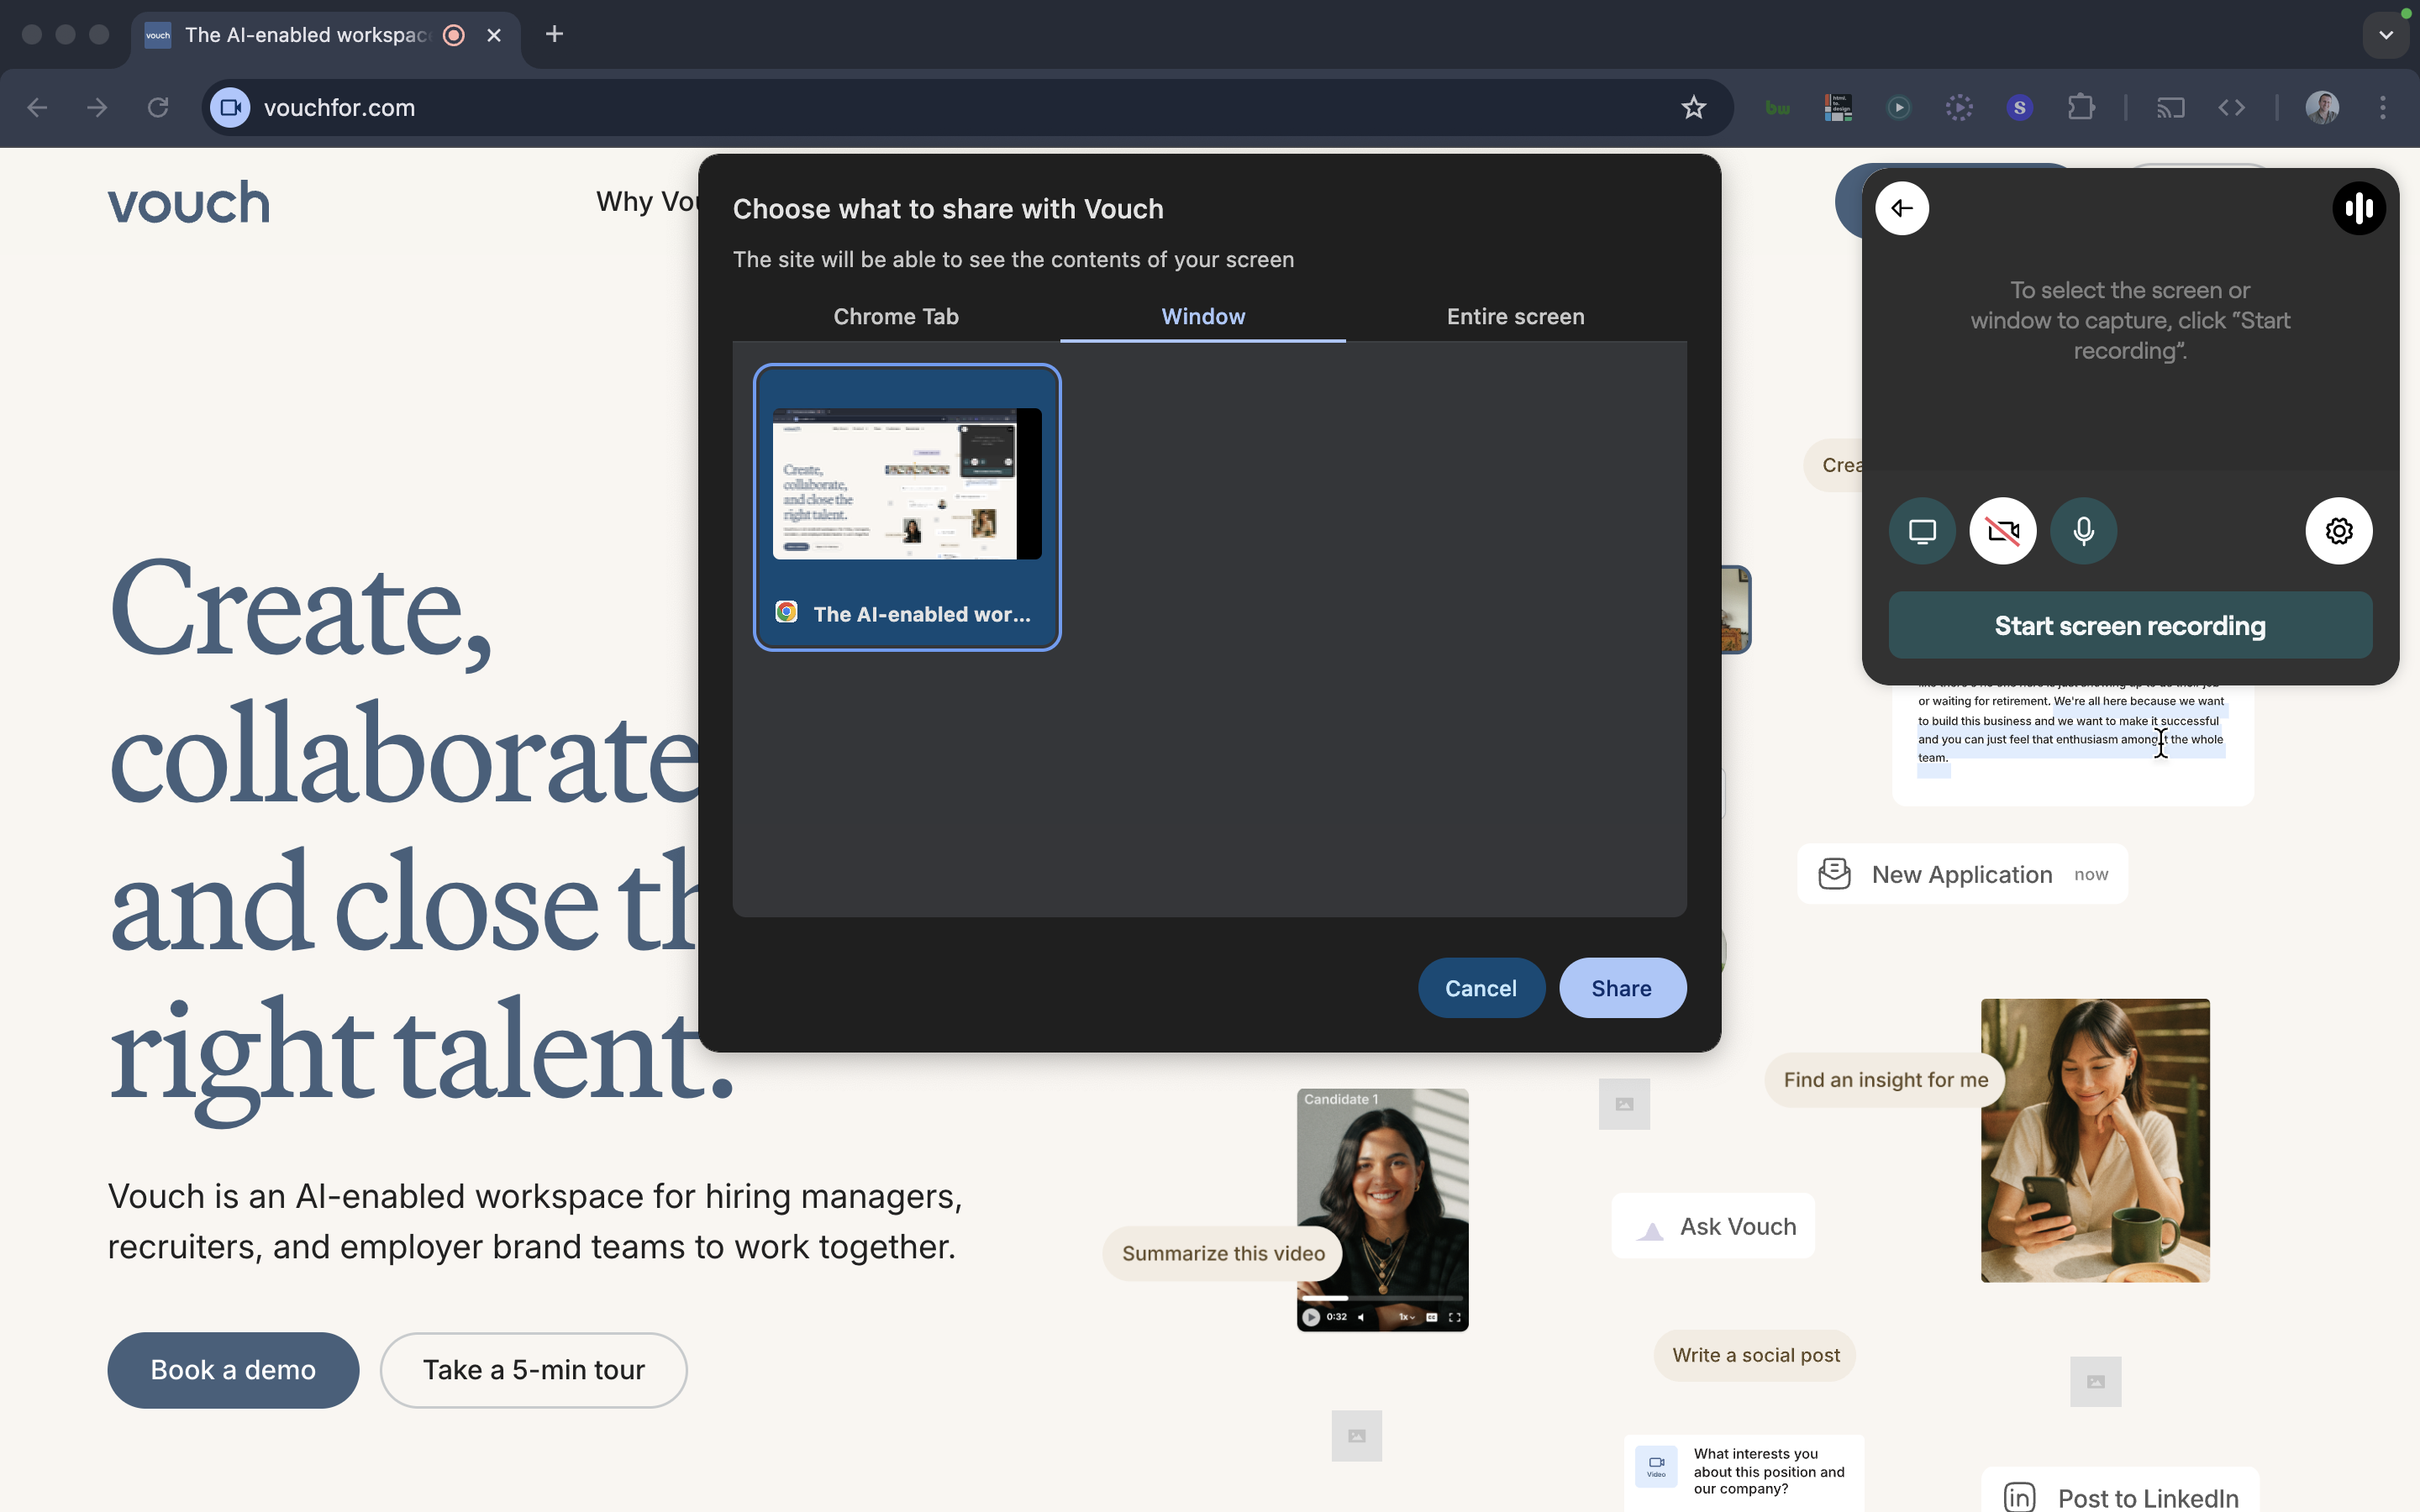Open the camera permission icon in address bar
Image resolution: width=2420 pixels, height=1512 pixels.
tap(231, 107)
